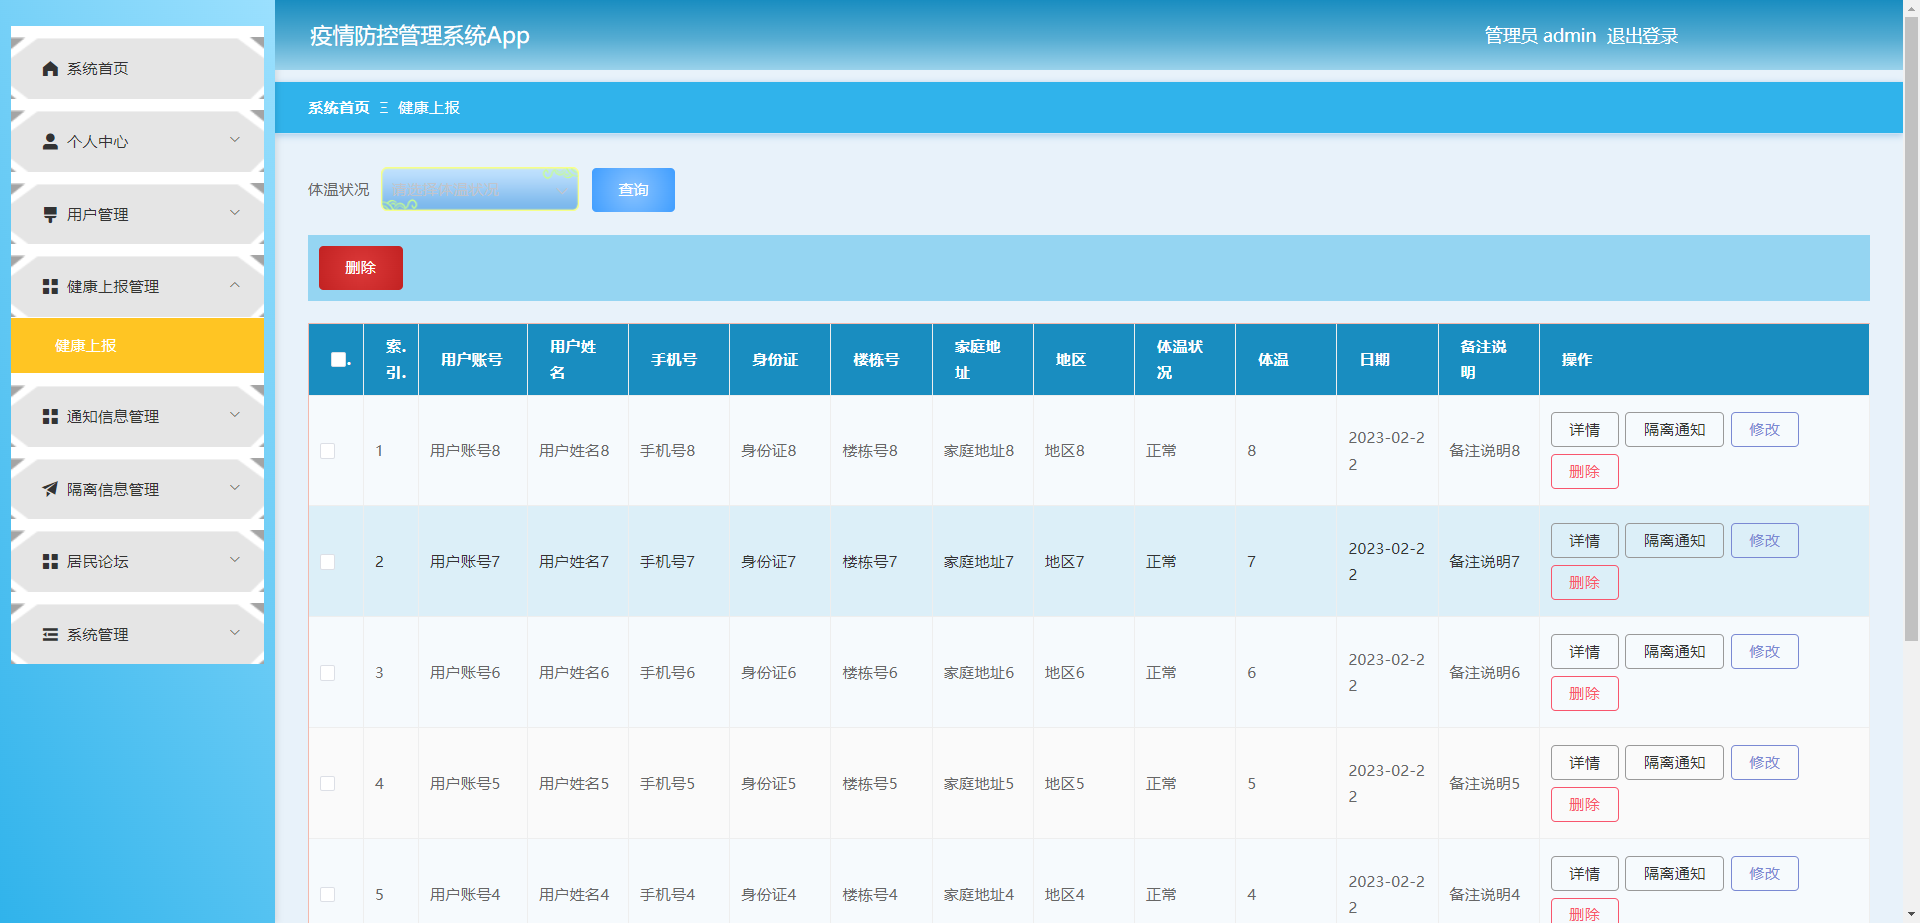Click 退出登录 to log out
The image size is (1920, 923).
click(x=1642, y=36)
